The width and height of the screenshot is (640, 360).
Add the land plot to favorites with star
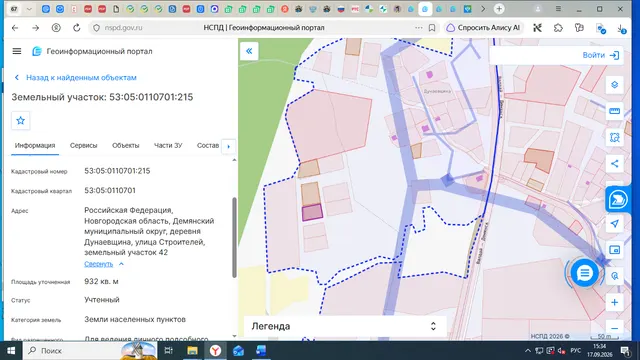pos(20,120)
